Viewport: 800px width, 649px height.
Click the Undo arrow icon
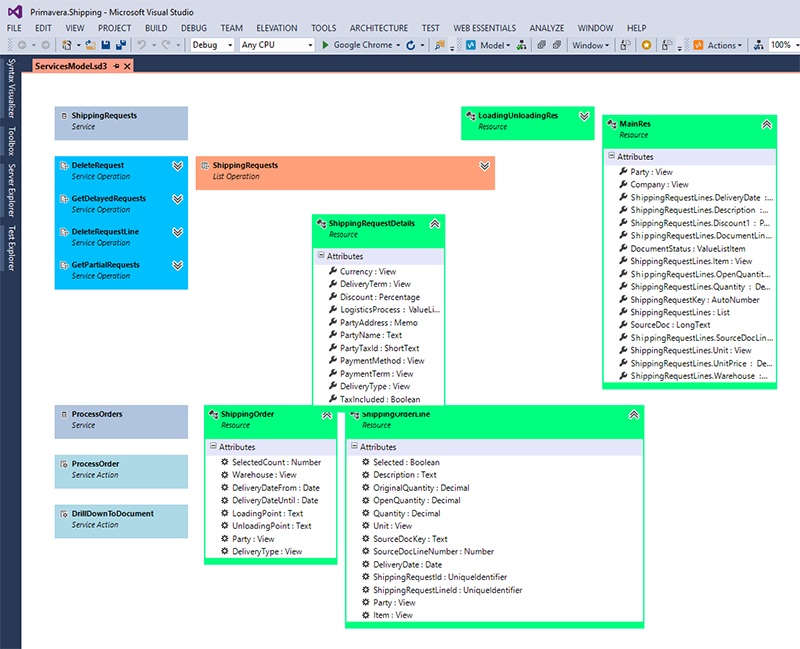(x=142, y=45)
